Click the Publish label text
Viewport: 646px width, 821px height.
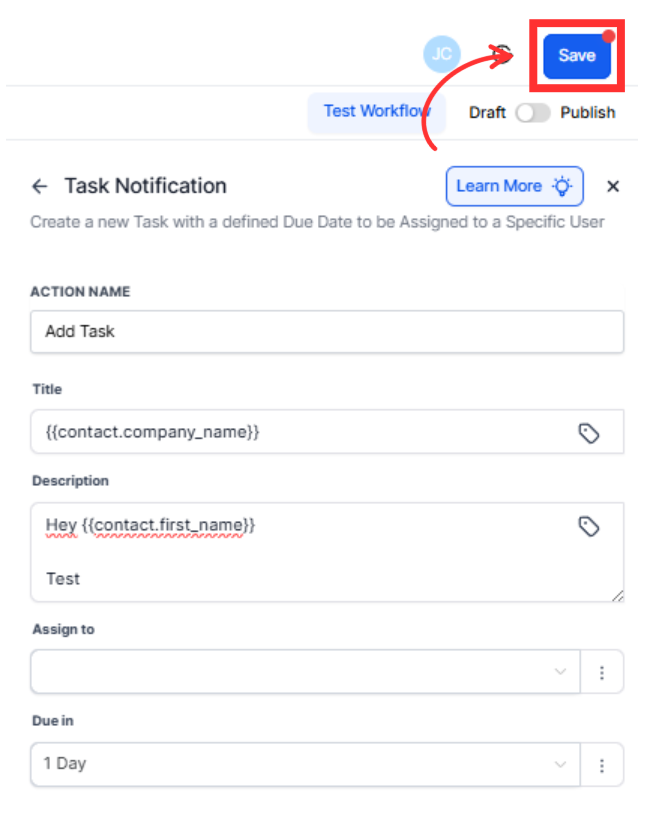click(x=588, y=113)
